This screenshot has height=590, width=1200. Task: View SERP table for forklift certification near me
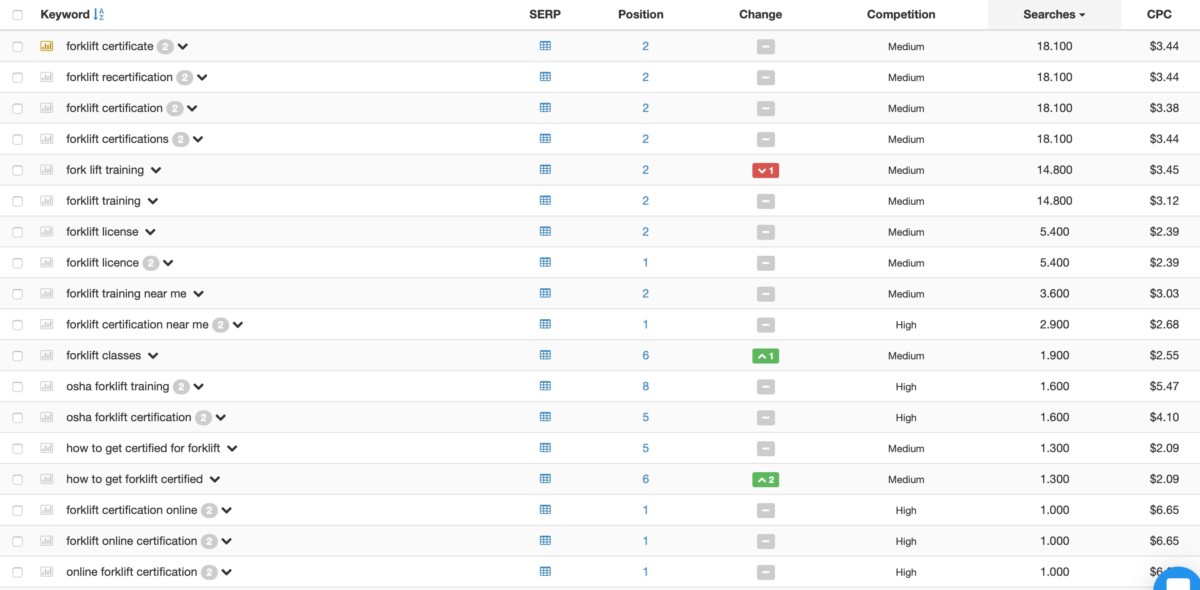pyautogui.click(x=545, y=324)
